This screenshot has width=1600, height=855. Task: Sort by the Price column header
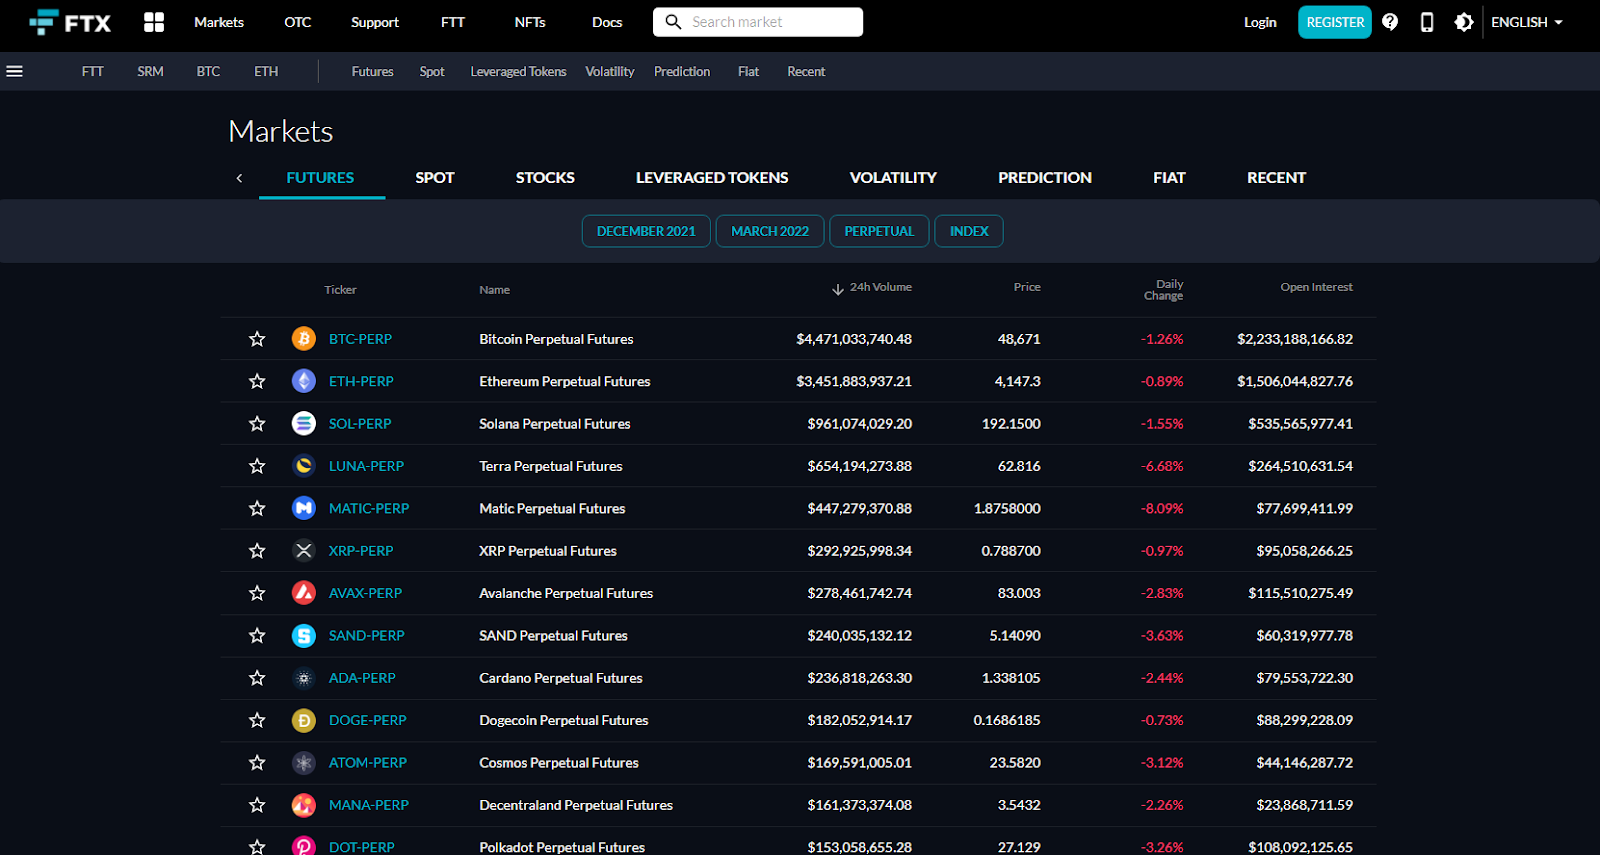(1027, 287)
